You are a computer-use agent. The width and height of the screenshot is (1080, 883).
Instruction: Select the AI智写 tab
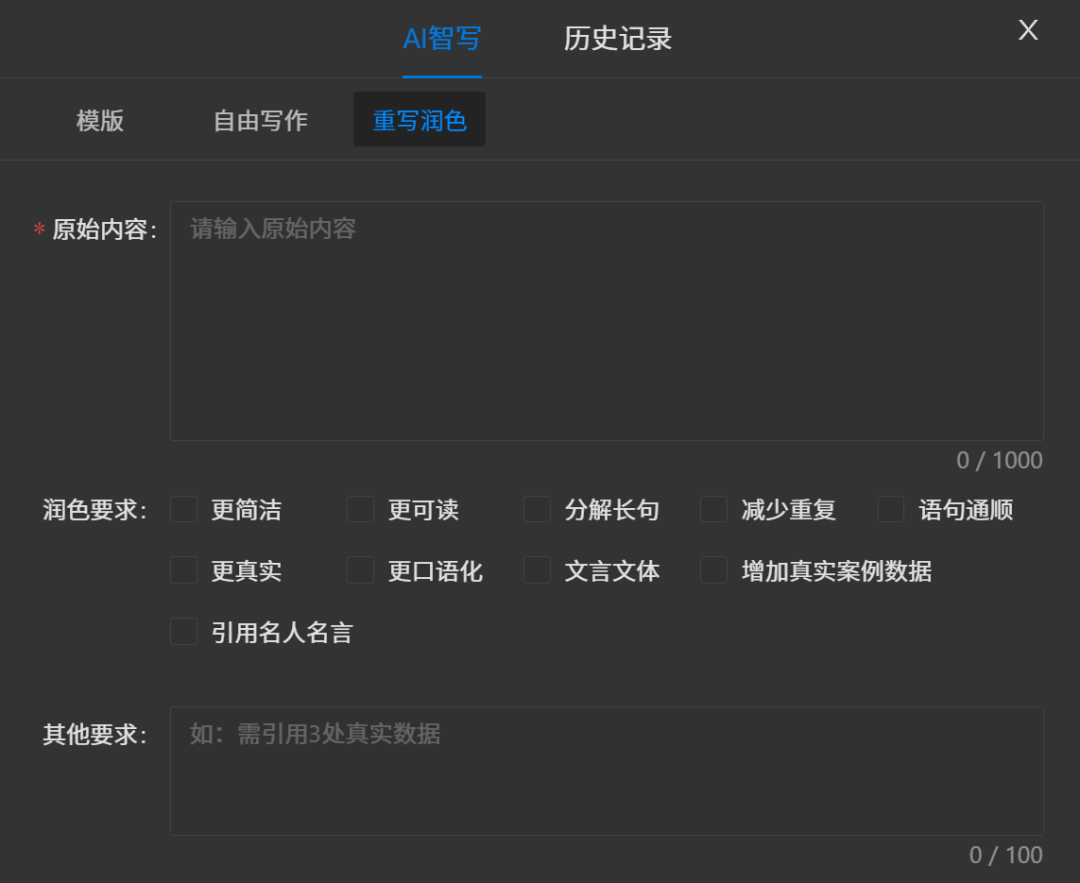coord(441,38)
